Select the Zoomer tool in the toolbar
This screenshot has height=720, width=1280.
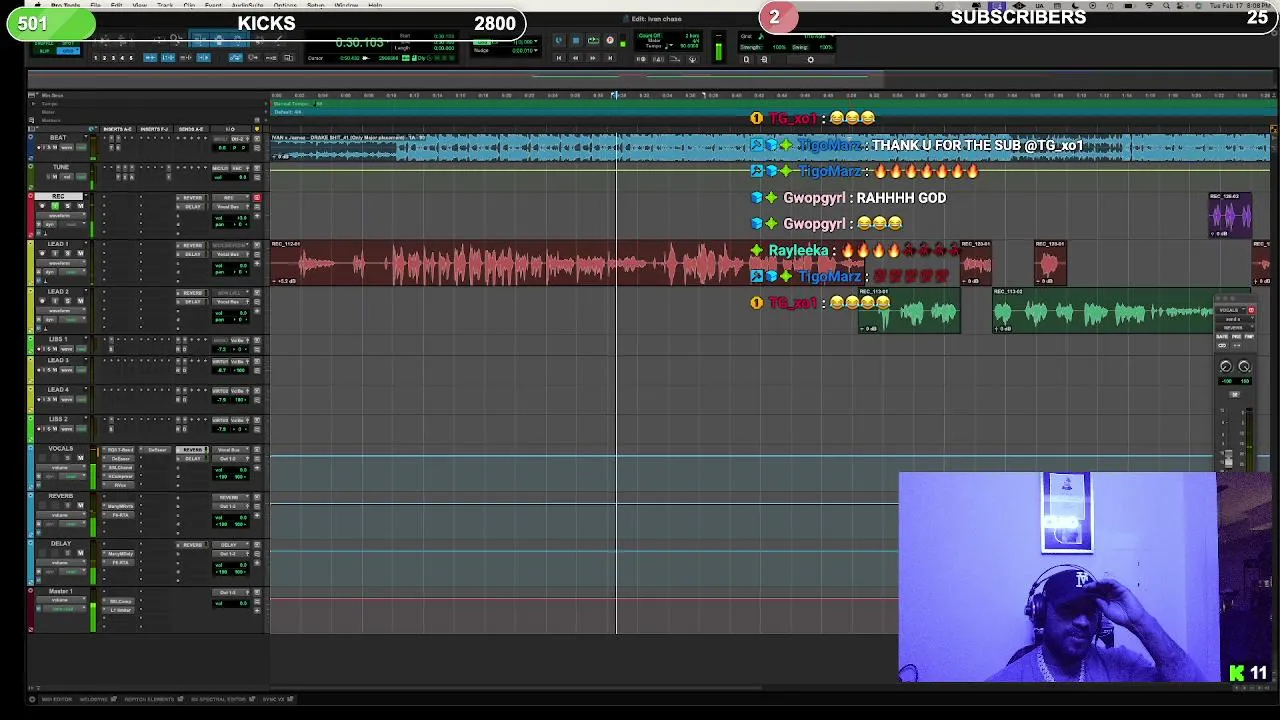click(175, 39)
